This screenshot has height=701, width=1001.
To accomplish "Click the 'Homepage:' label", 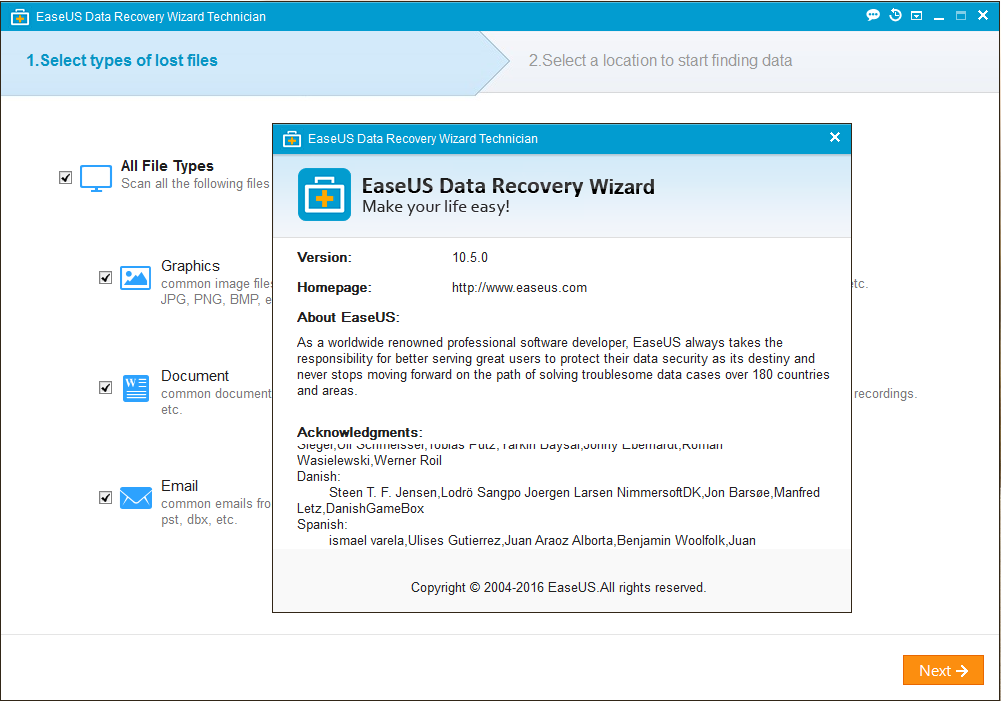I will [334, 287].
